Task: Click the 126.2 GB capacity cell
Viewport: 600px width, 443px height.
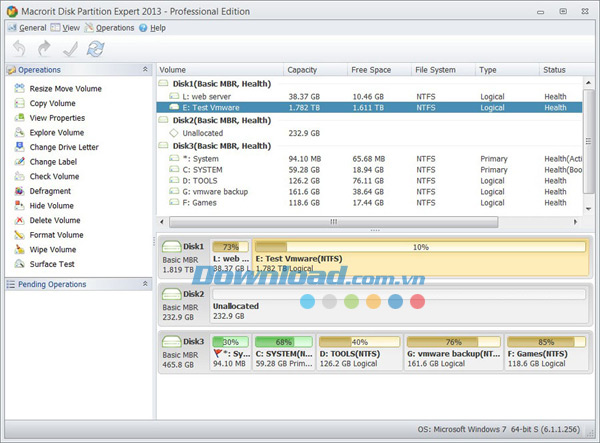Action: pyautogui.click(x=304, y=181)
